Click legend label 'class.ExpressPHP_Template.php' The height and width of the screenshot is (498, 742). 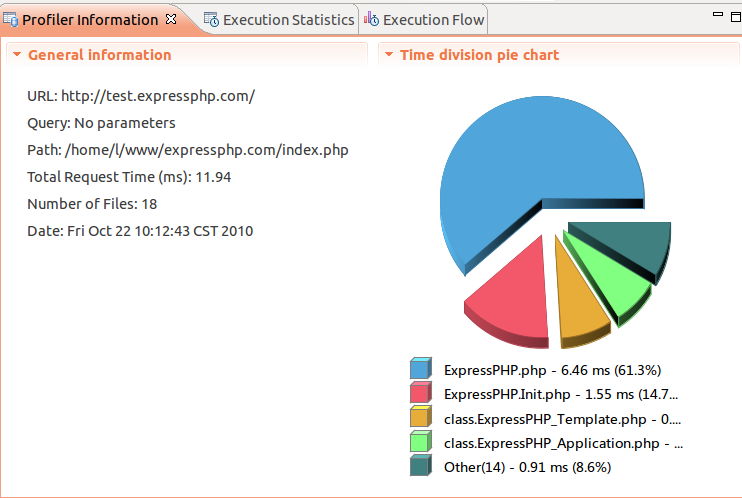pos(562,419)
